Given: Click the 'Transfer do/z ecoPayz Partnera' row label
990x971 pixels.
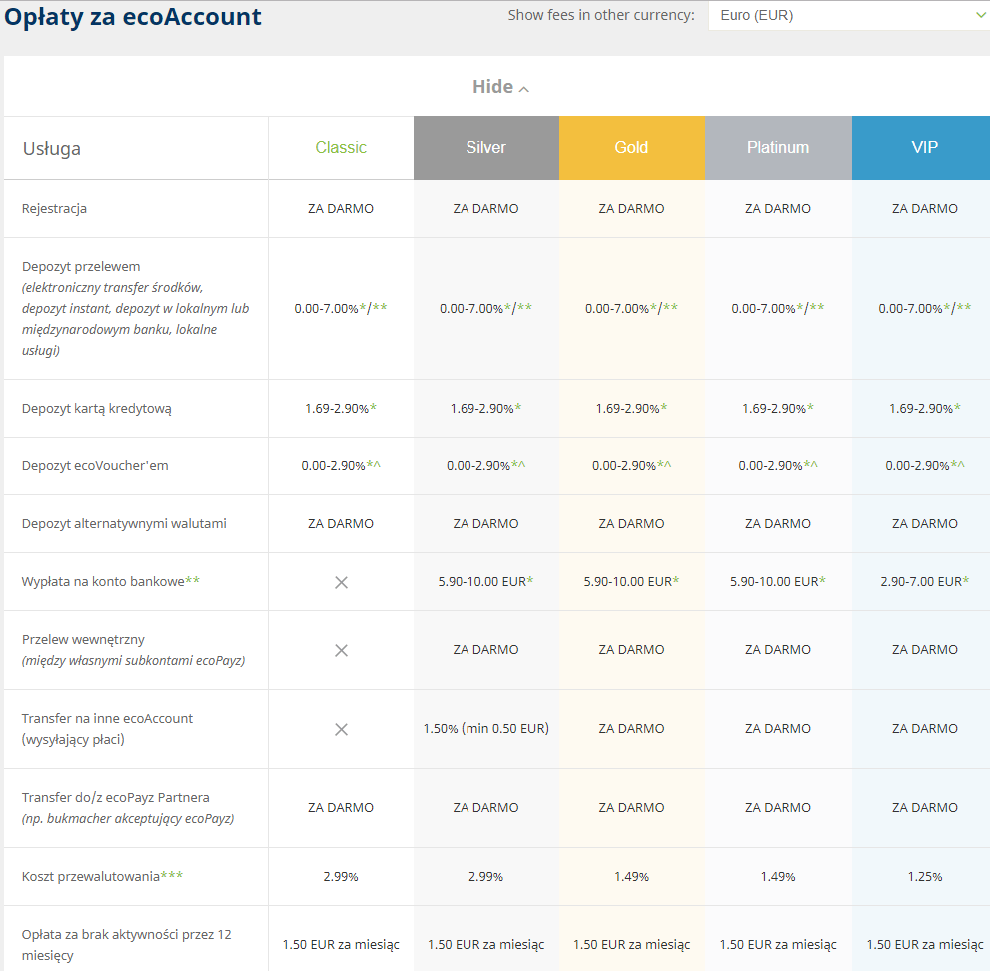Looking at the screenshot, I should tap(116, 797).
